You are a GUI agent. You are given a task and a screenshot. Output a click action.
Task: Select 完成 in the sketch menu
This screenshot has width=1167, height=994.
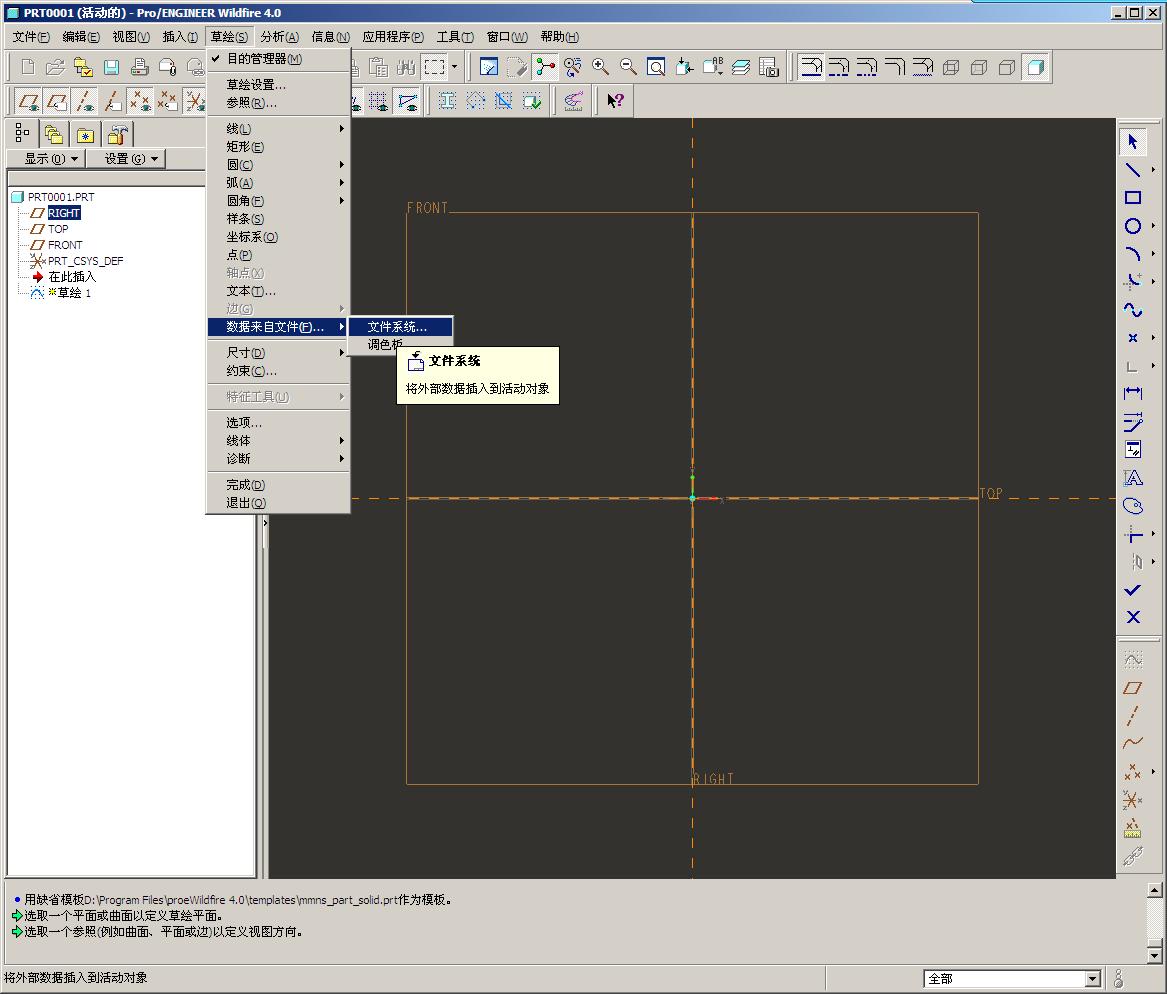[278, 485]
